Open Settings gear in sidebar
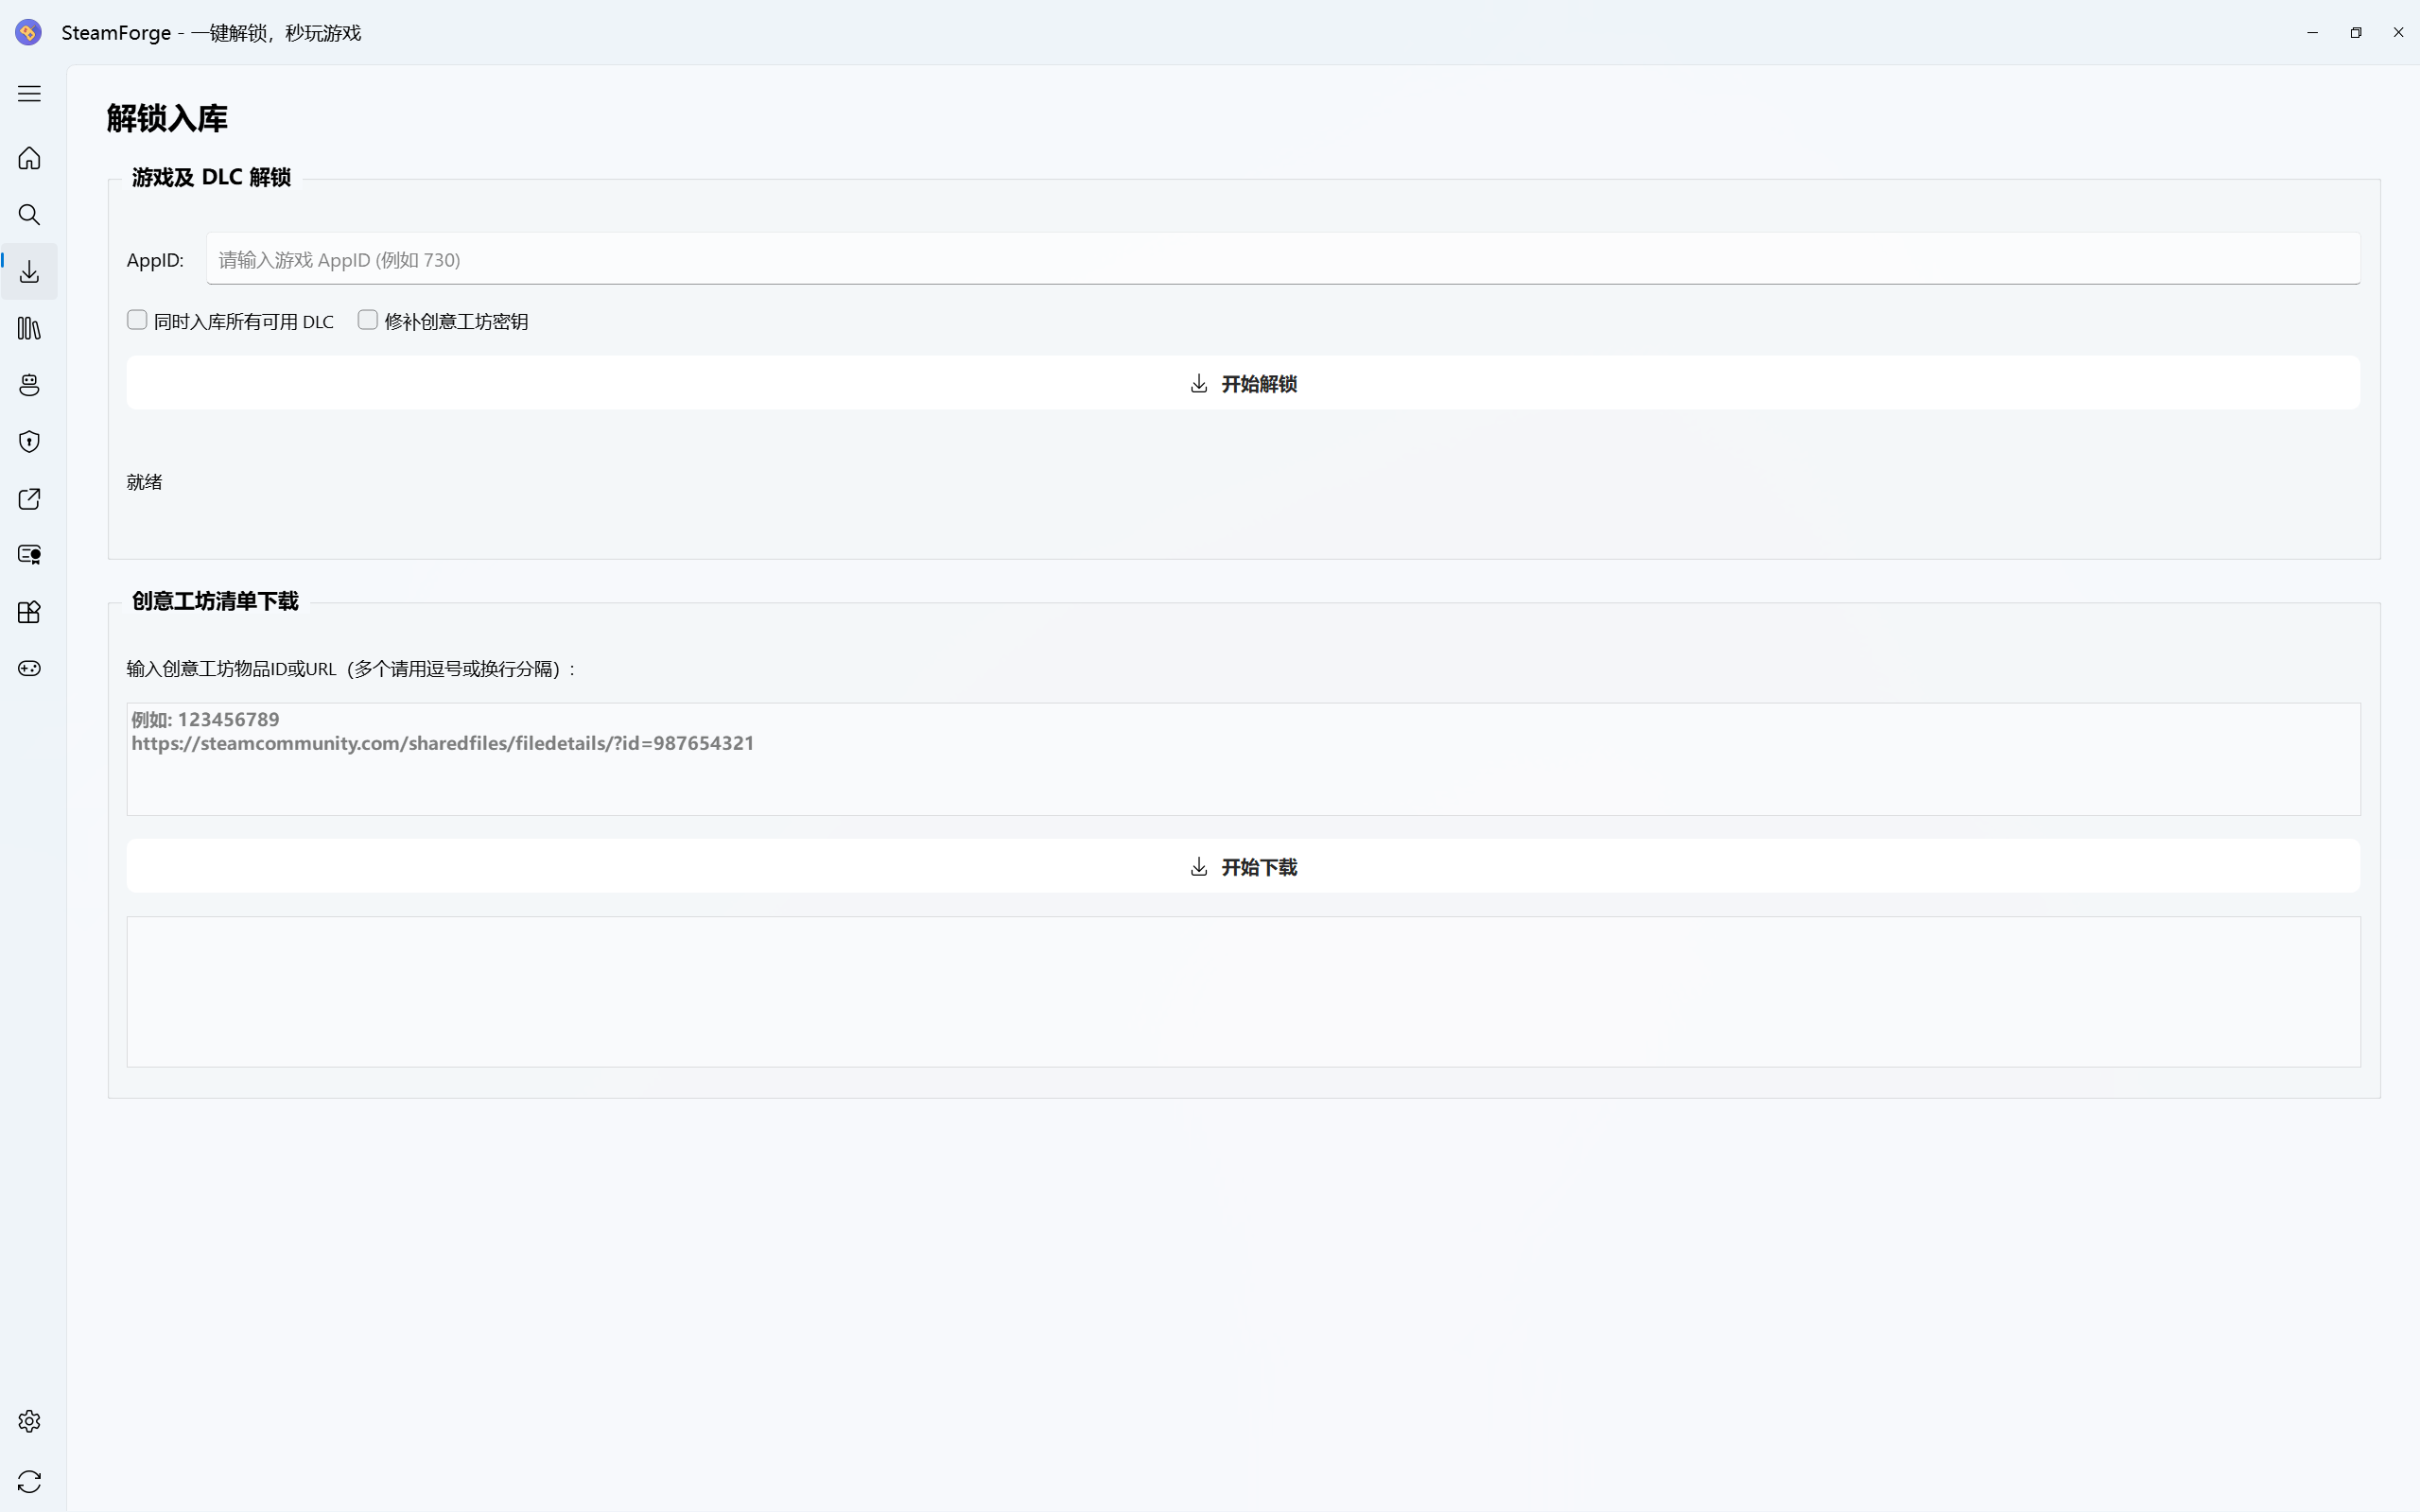Viewport: 2420px width, 1512px height. tap(29, 1421)
